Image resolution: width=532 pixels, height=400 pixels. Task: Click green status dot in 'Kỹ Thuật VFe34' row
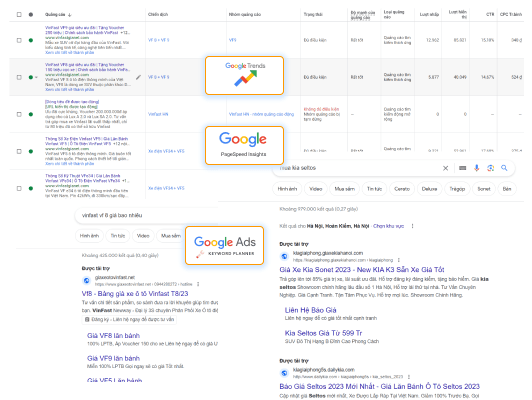tap(31, 188)
